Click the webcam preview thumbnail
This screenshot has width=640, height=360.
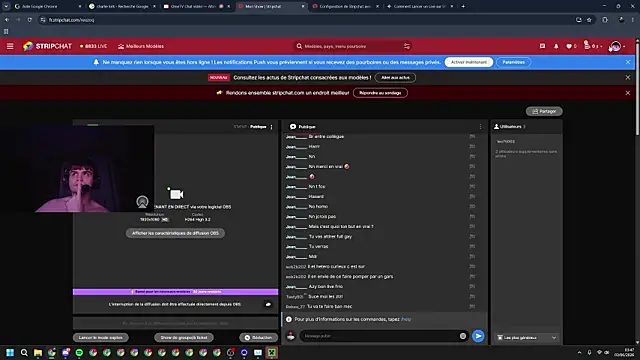coord(77,169)
